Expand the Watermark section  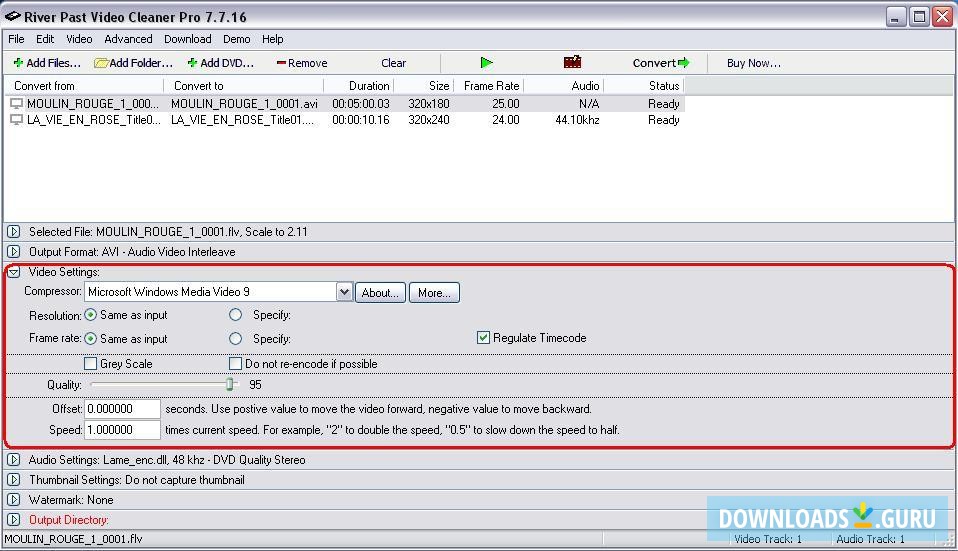[13, 500]
